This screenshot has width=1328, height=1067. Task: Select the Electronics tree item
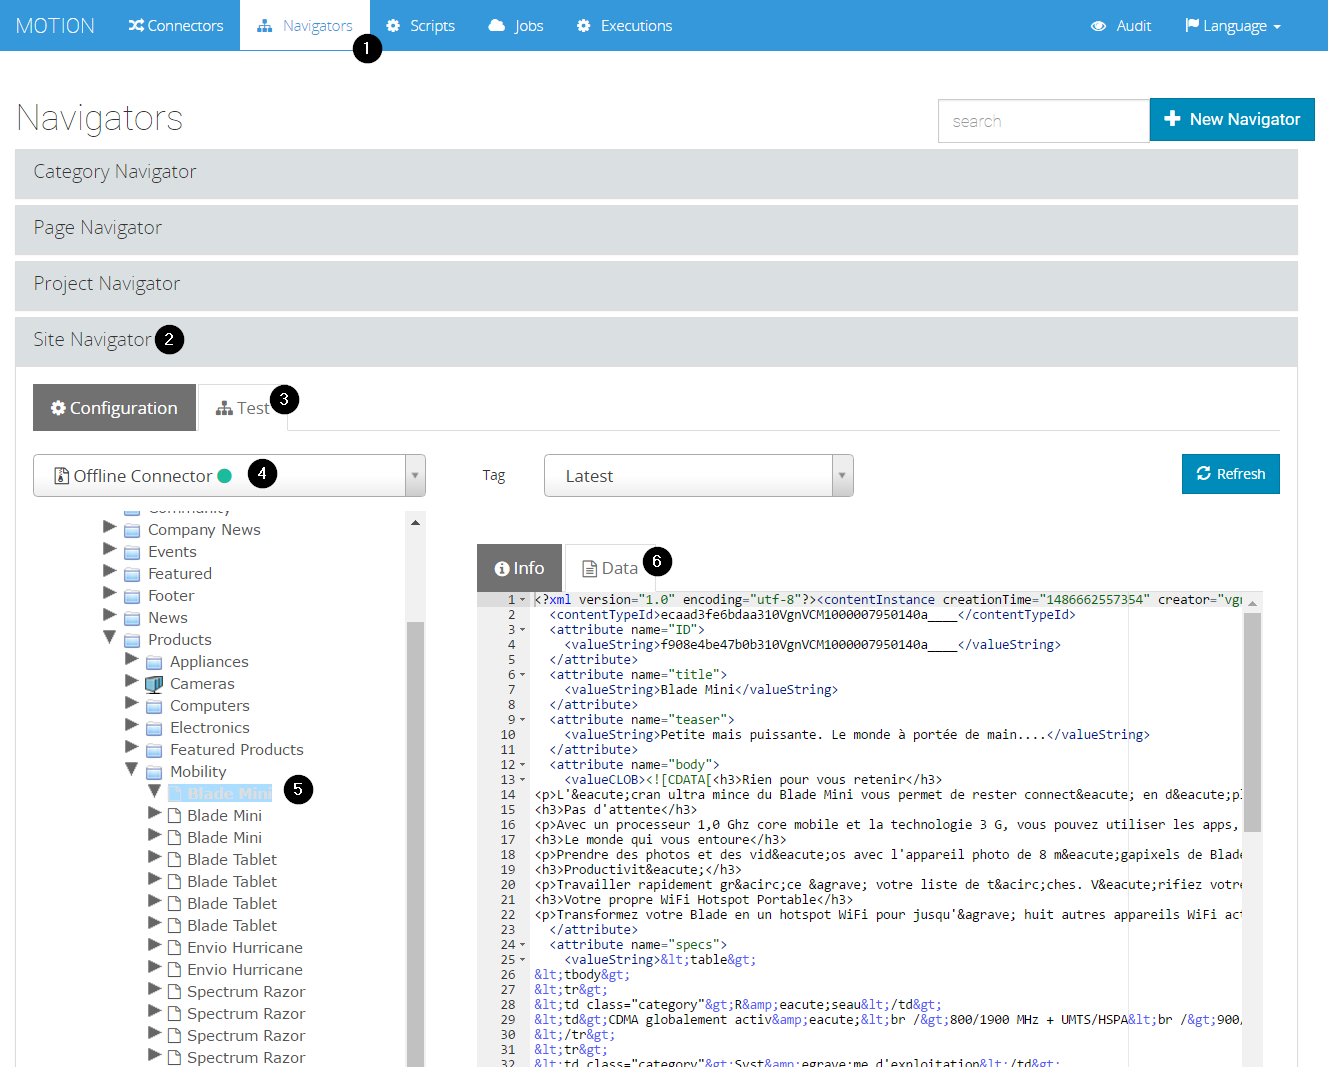coord(209,728)
